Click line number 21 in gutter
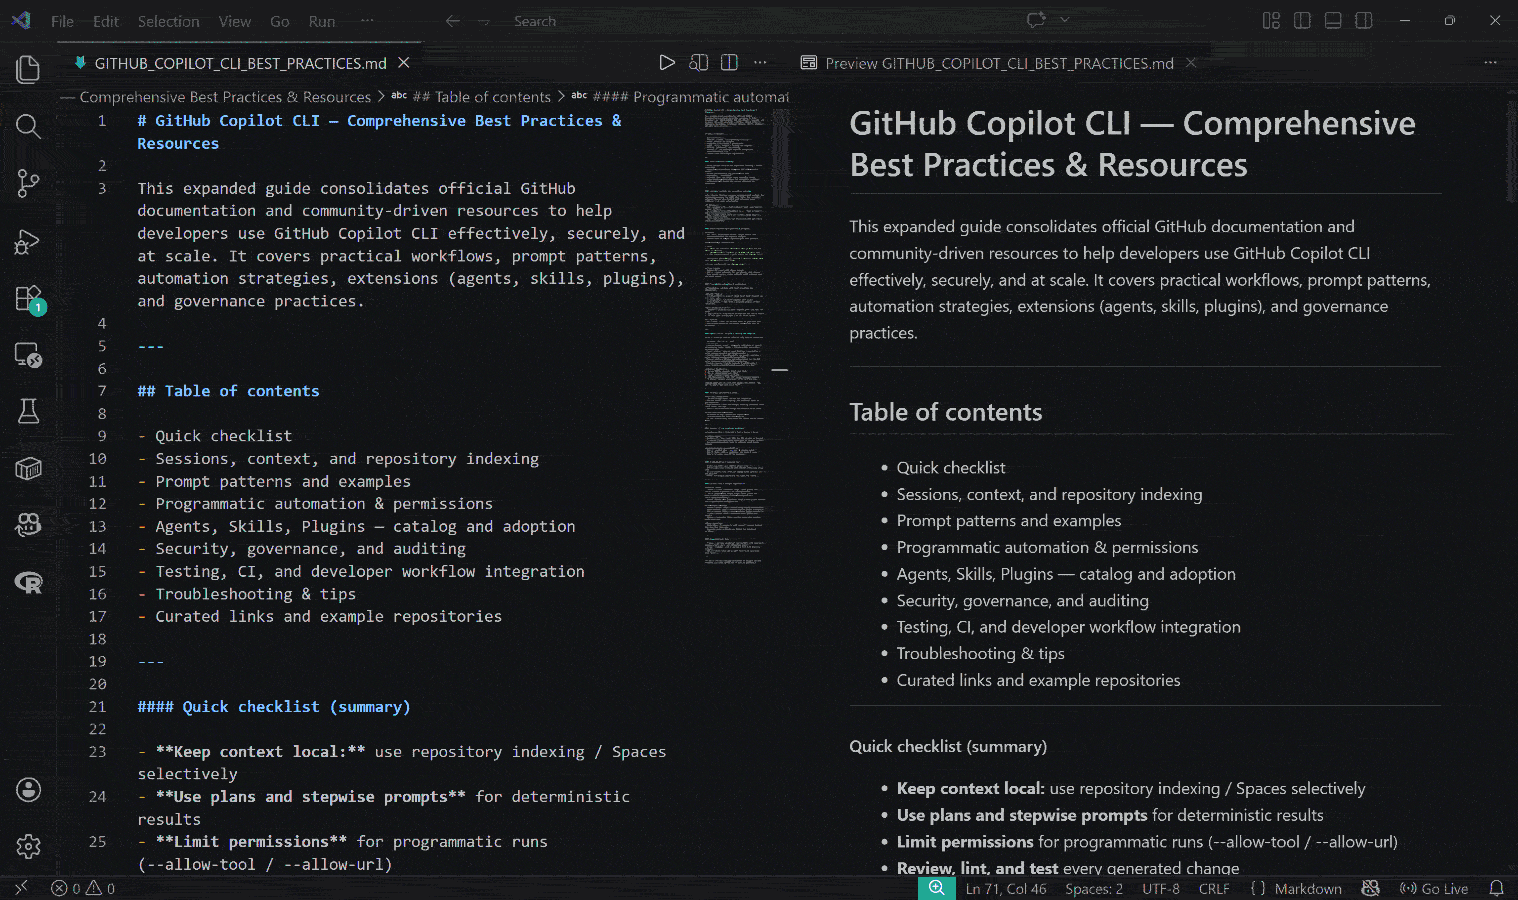 (97, 706)
